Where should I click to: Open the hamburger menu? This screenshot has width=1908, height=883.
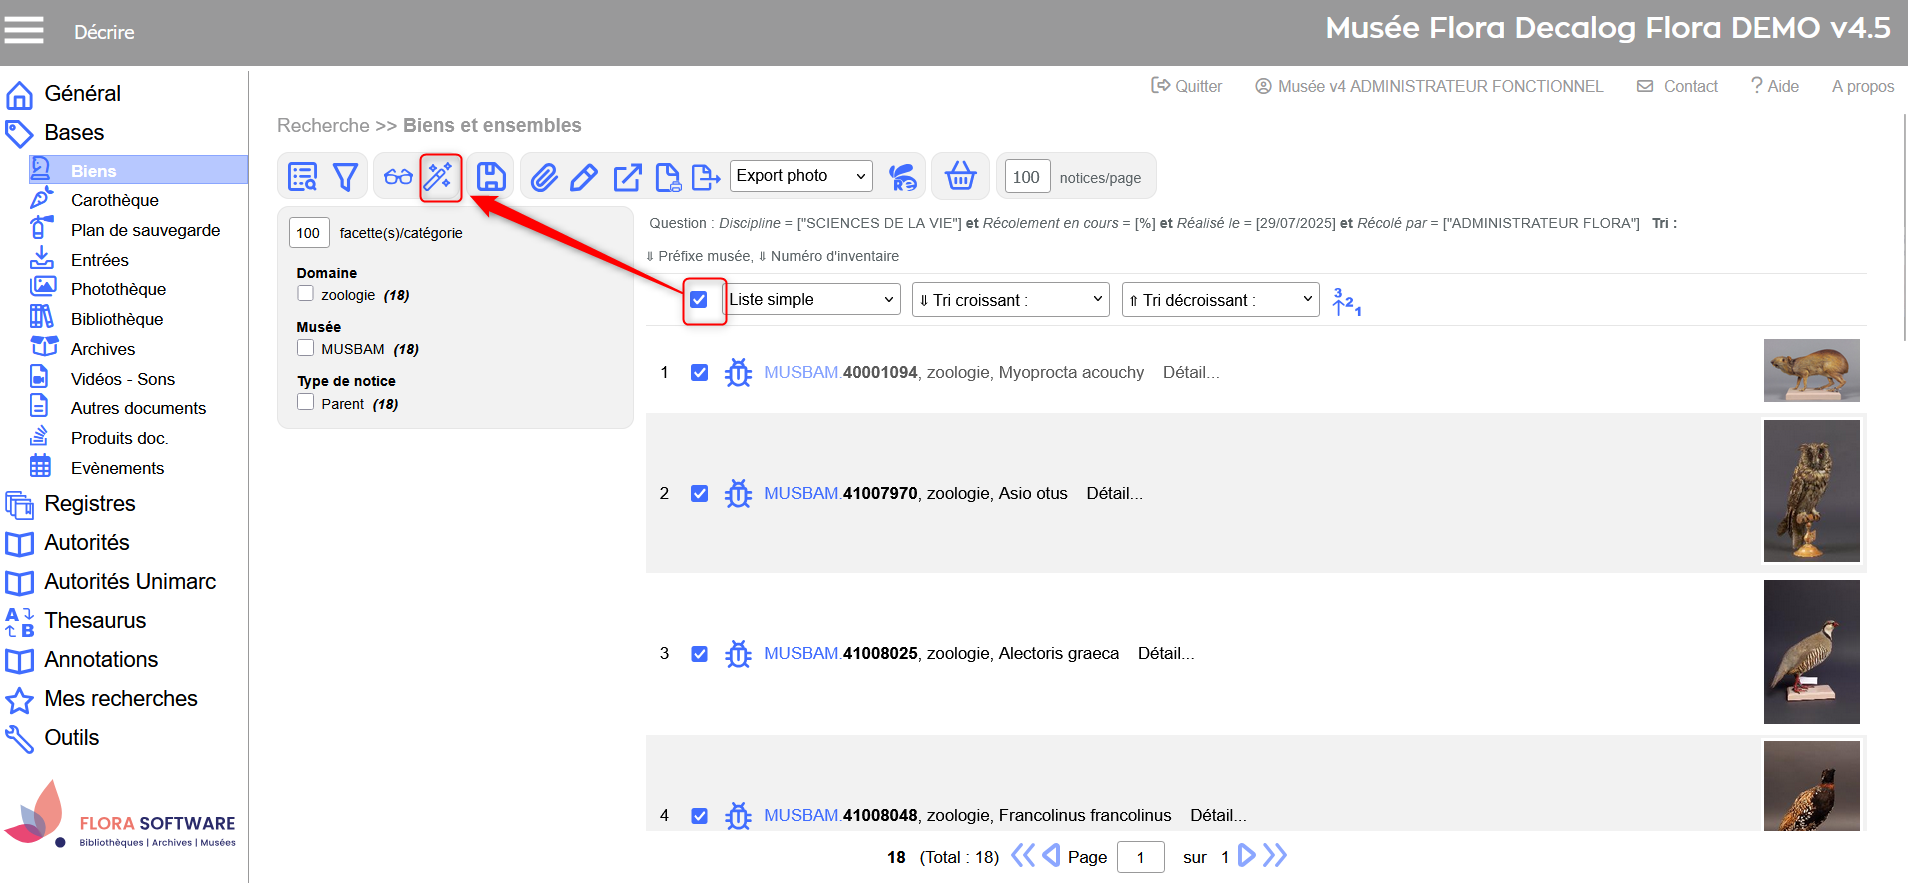click(x=24, y=31)
